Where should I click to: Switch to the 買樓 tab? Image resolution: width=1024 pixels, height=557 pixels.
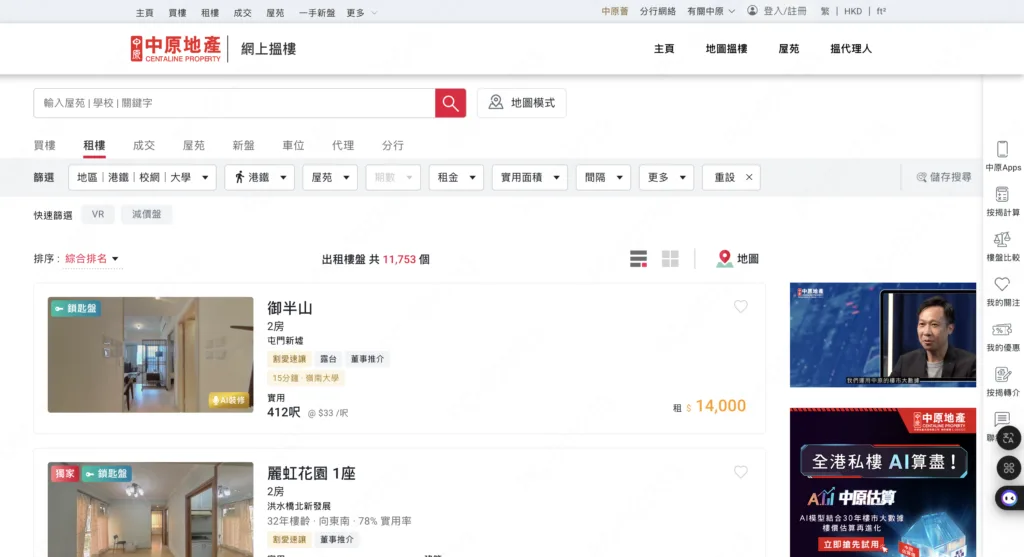click(x=44, y=146)
